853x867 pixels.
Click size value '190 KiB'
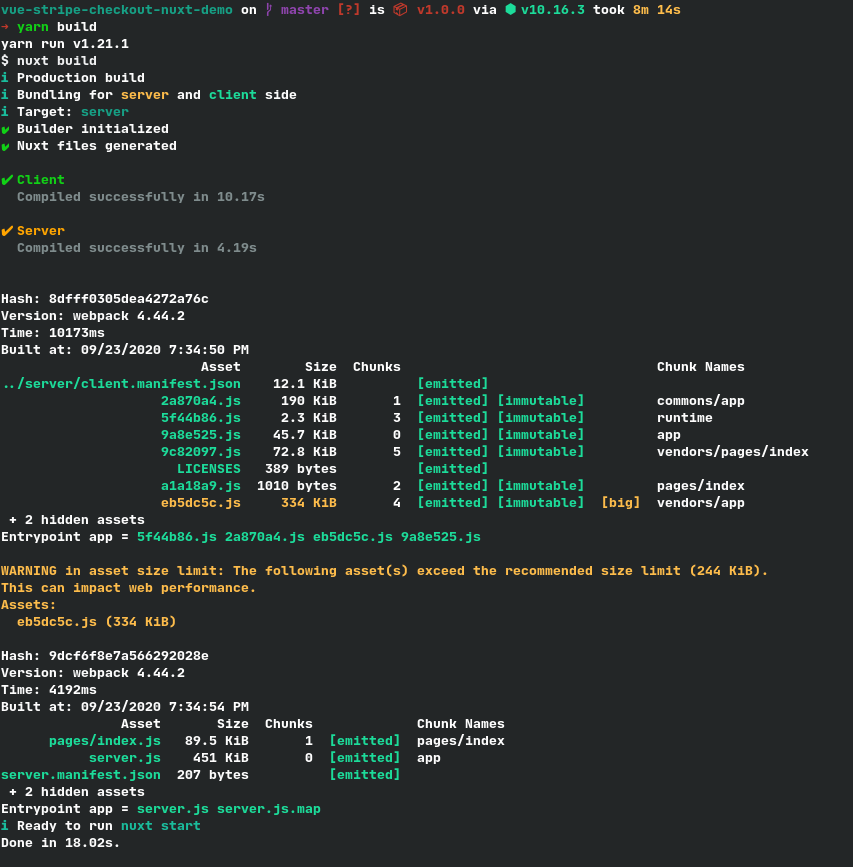tap(308, 401)
